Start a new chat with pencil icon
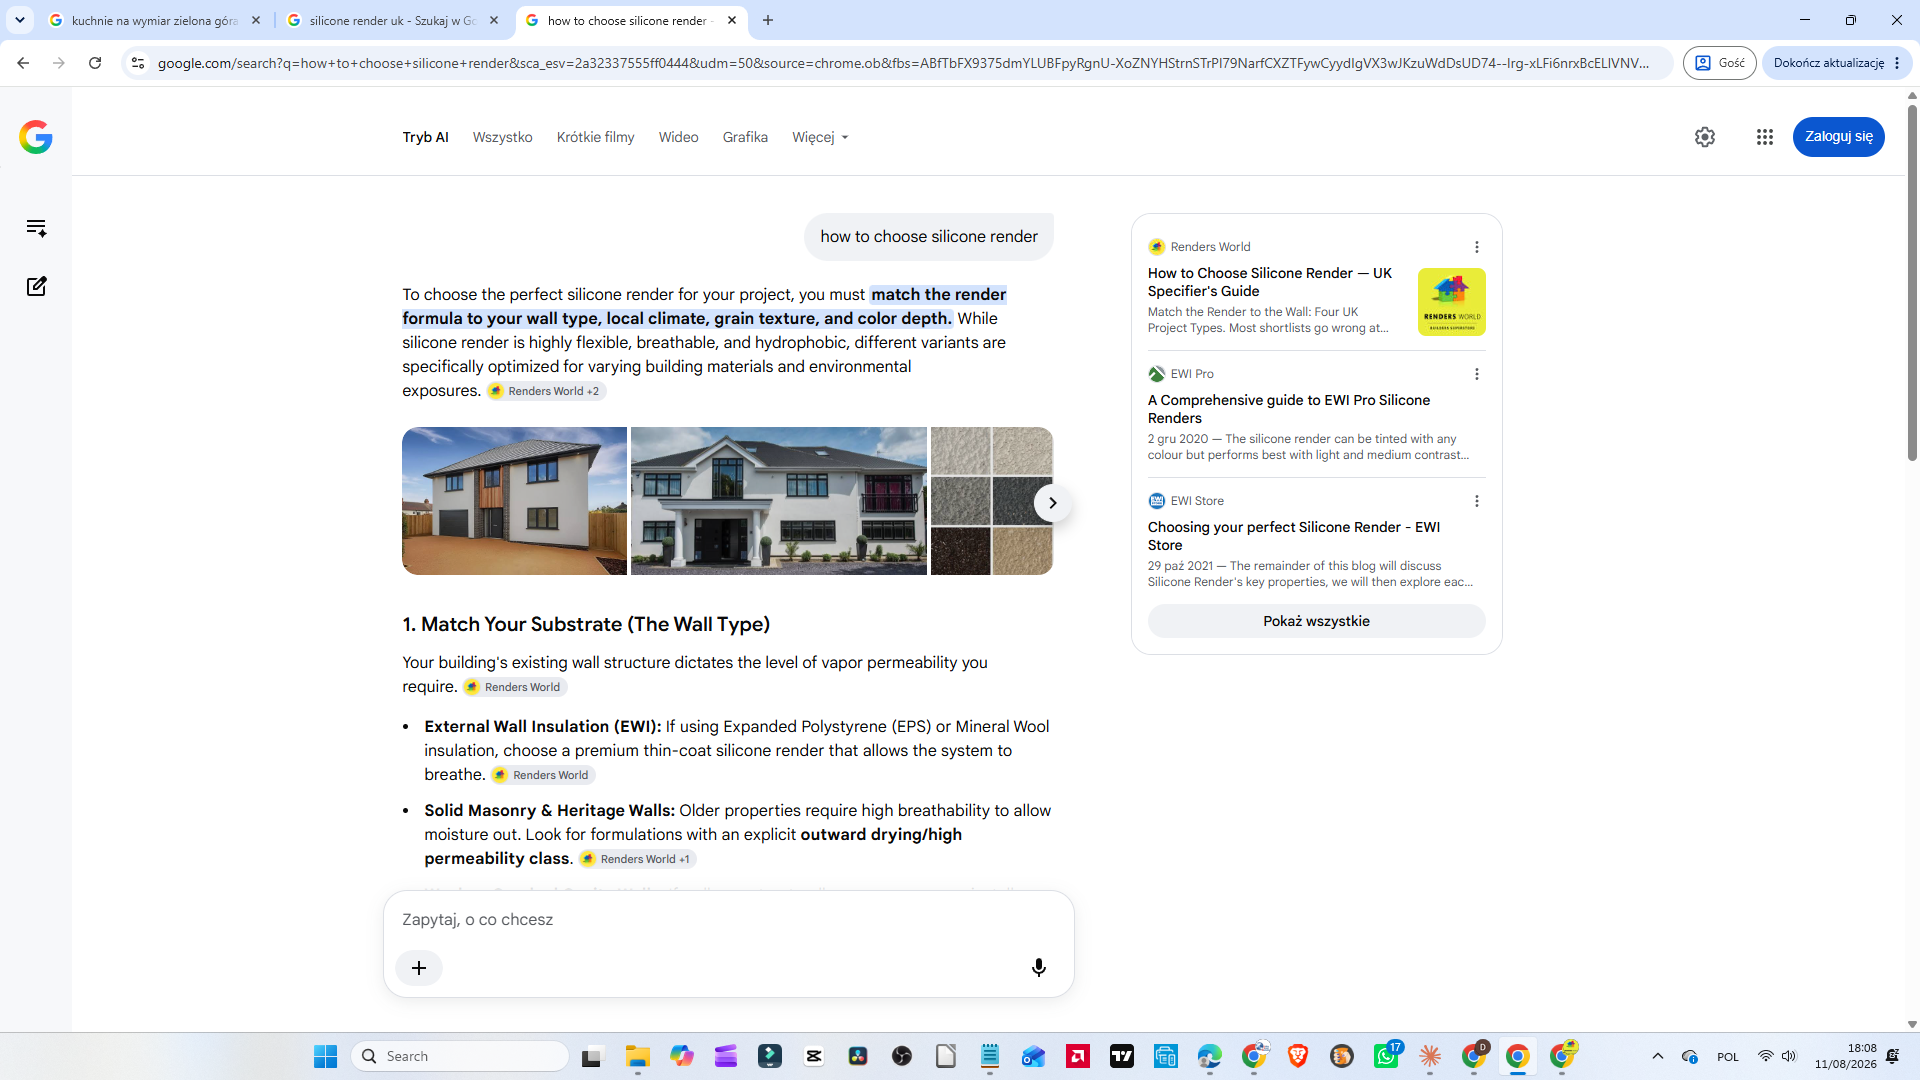Screen dimensions: 1920x1080 36,286
